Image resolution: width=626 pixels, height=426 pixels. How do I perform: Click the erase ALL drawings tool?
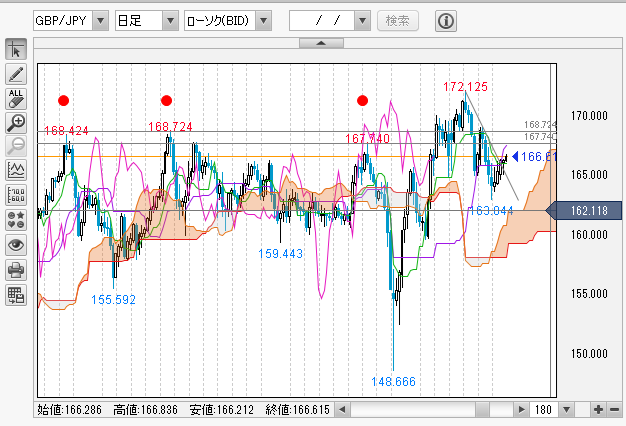pos(16,99)
